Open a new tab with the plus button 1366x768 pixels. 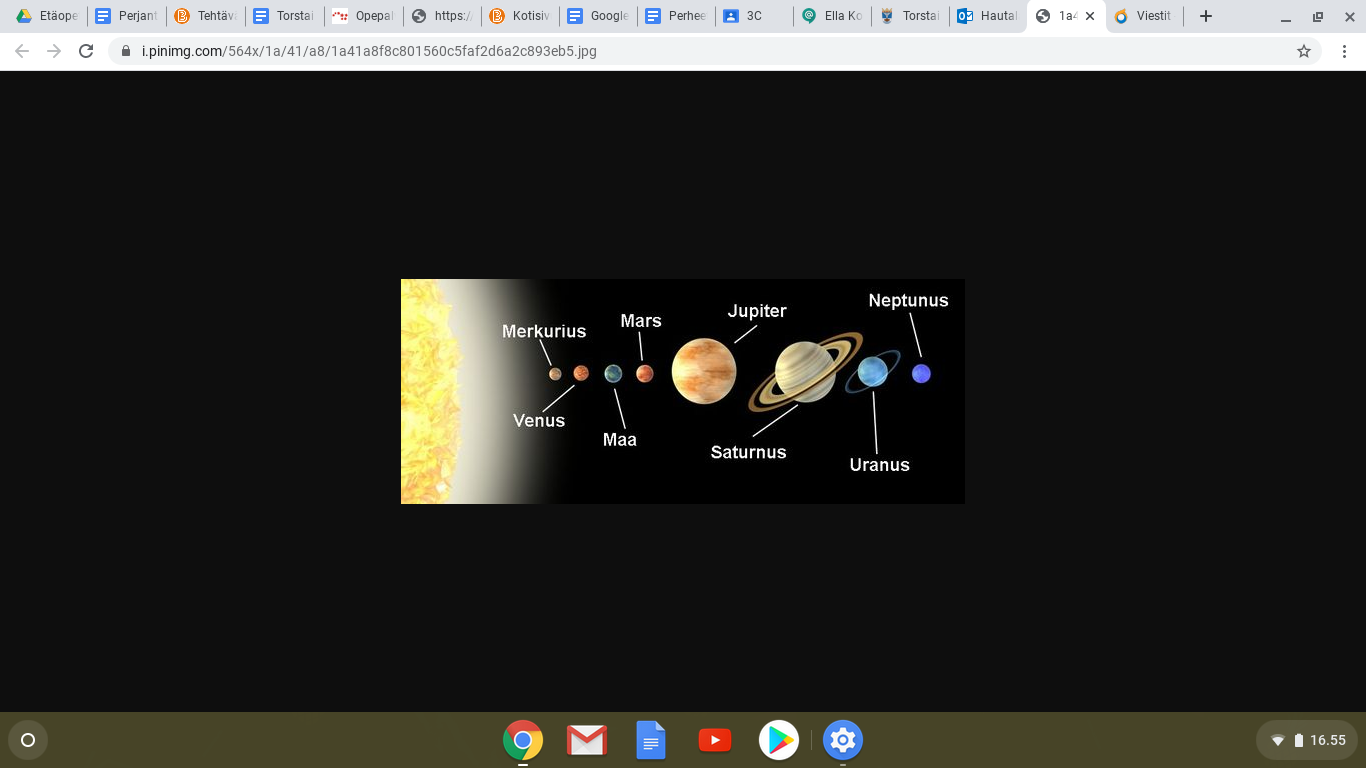pyautogui.click(x=1206, y=16)
